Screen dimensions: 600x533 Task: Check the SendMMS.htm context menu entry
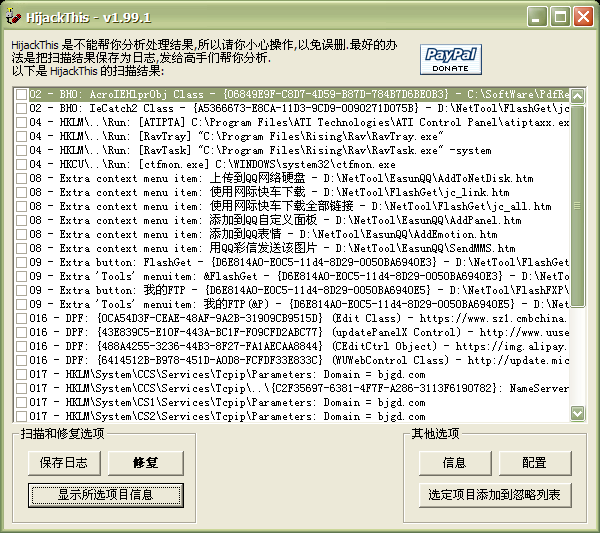pos(21,248)
